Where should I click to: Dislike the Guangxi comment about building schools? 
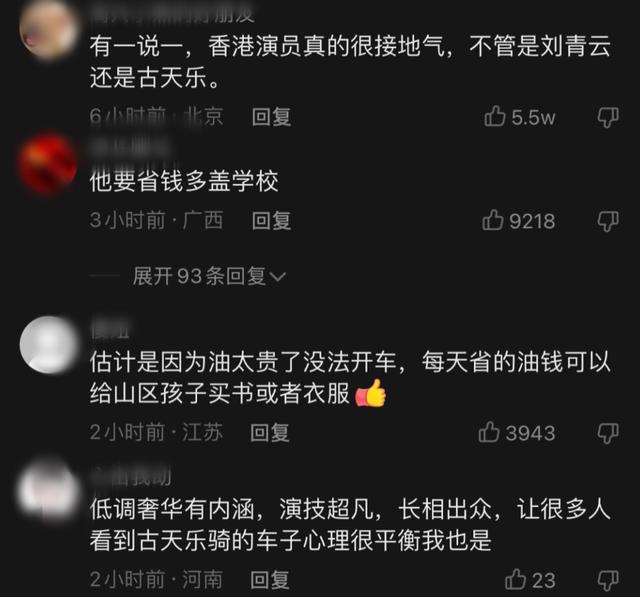click(608, 221)
